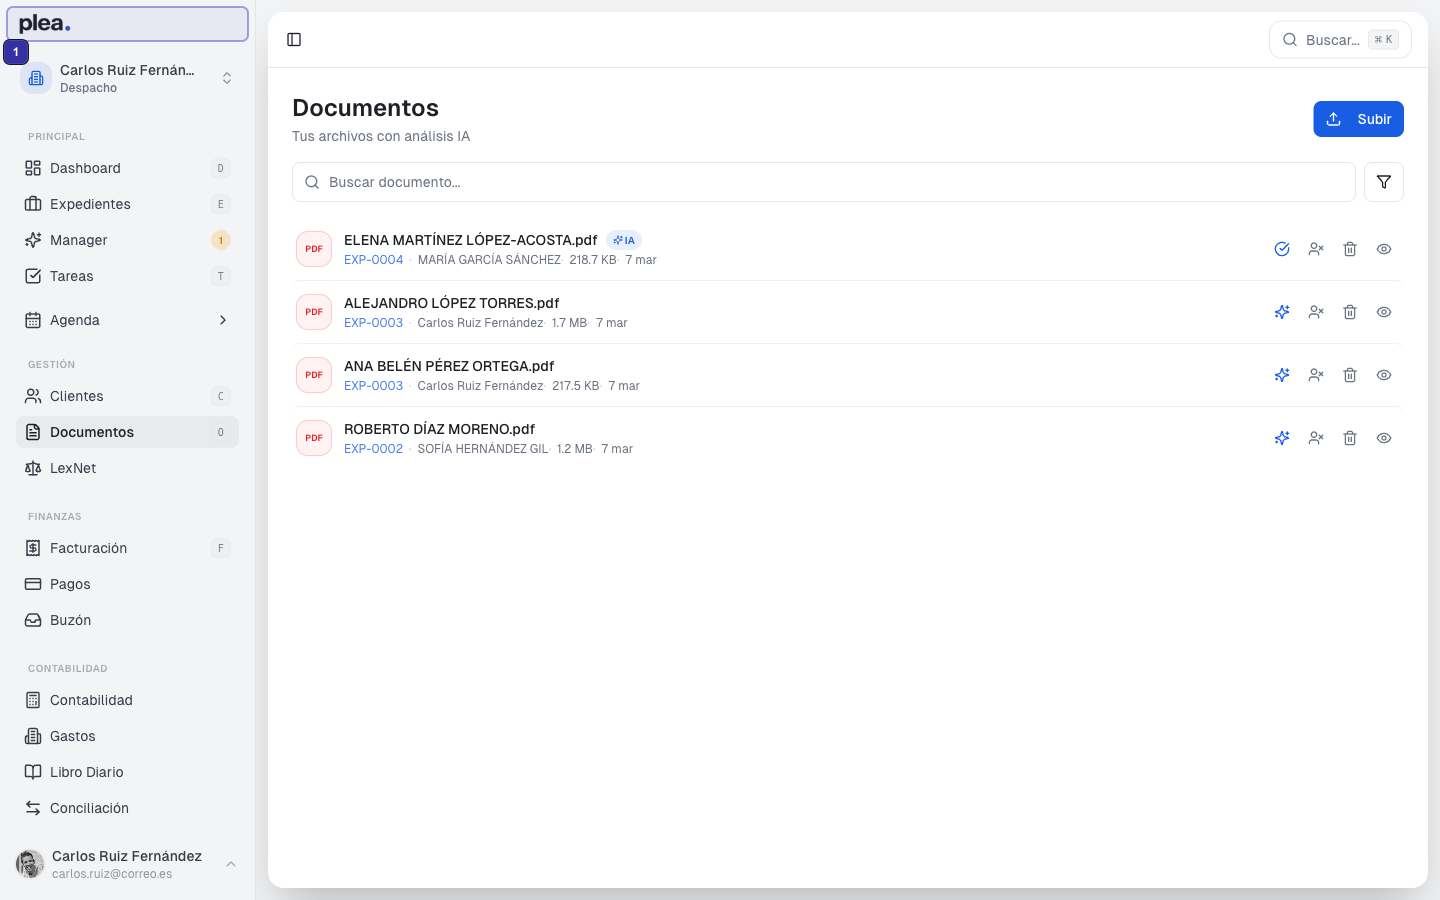This screenshot has width=1440, height=900.
Task: Open the Libro Diario section
Action: 87,772
